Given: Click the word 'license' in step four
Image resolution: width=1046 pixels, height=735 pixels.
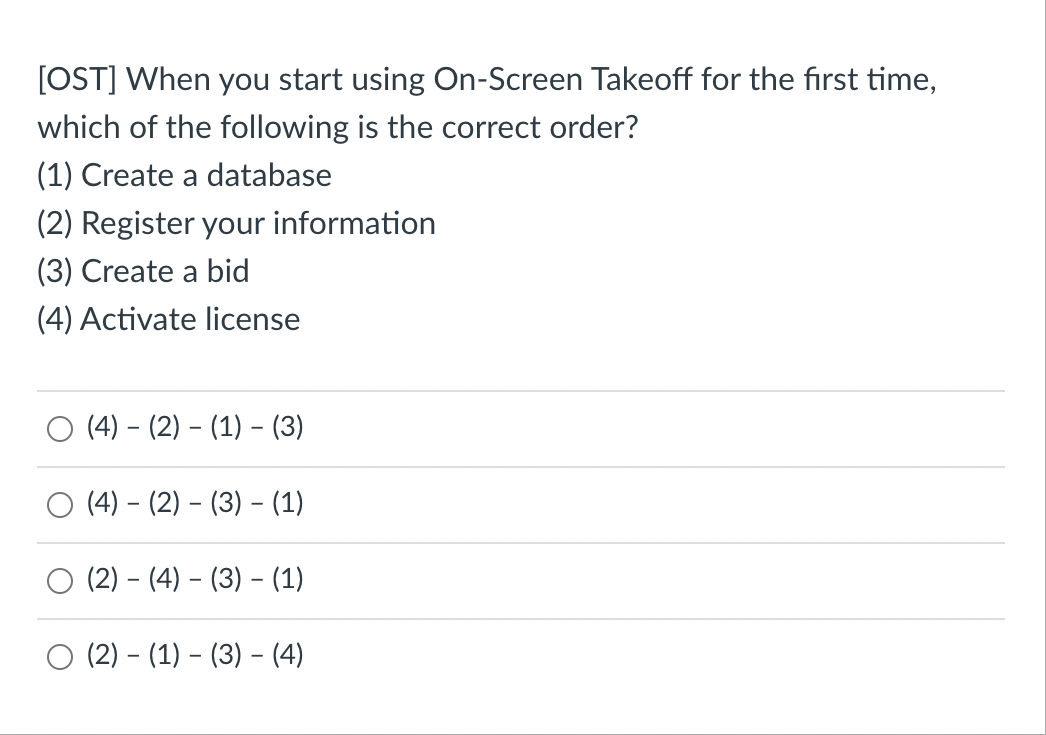Looking at the screenshot, I should pos(253,319).
